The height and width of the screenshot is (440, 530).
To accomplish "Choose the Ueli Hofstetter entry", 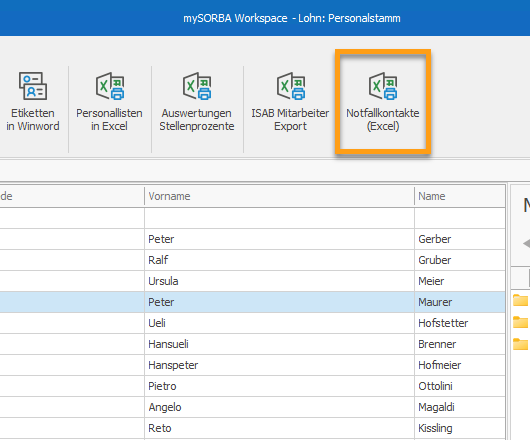I will pos(252,323).
